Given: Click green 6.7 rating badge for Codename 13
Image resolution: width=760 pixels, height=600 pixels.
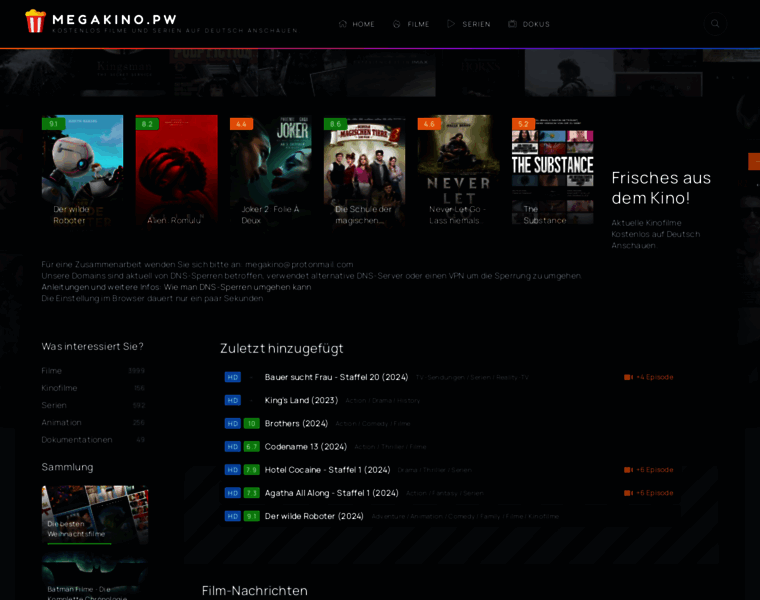Looking at the screenshot, I should pos(252,446).
